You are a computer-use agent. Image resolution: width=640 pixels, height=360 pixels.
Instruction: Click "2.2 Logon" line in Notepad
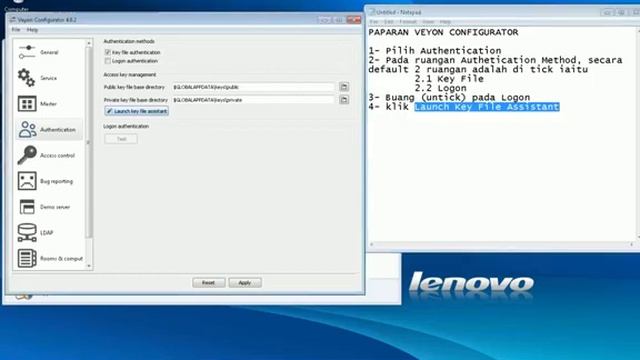(x=440, y=88)
